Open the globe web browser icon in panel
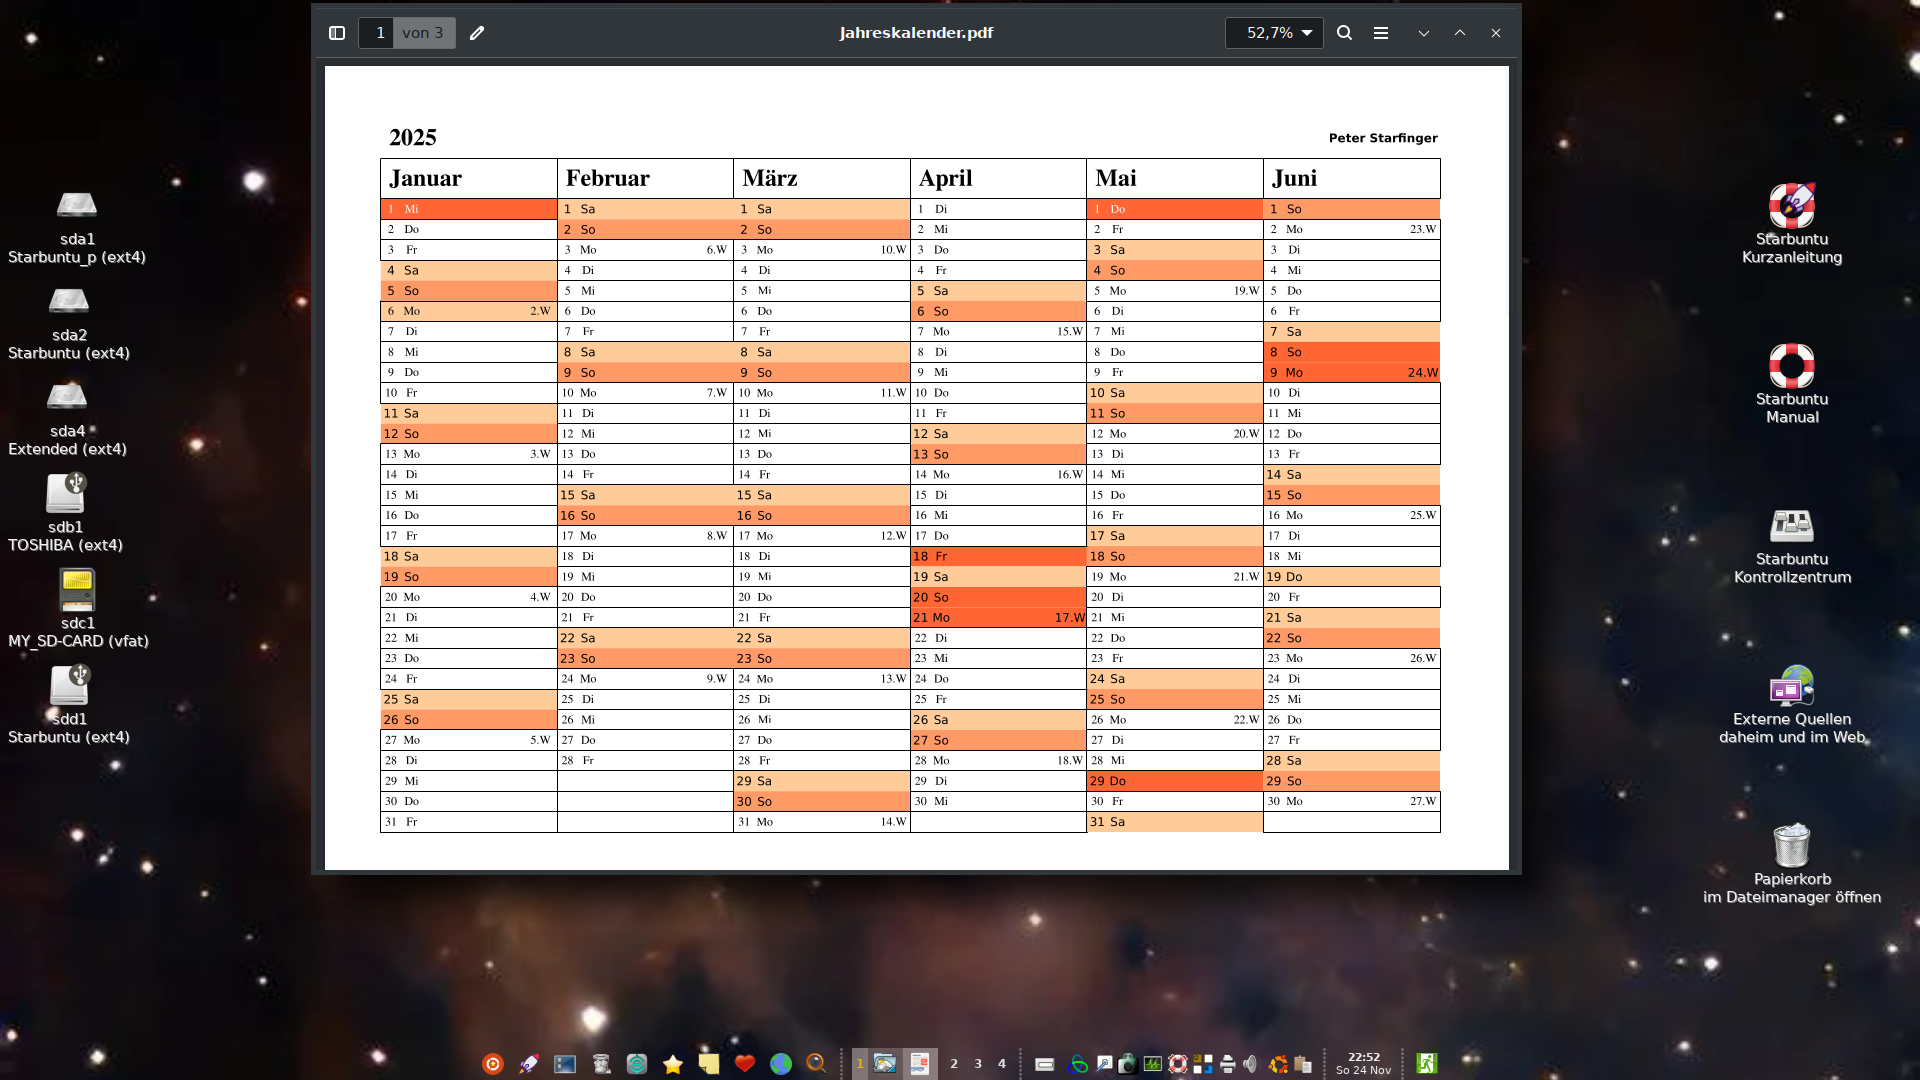The image size is (1920, 1080). tap(781, 1064)
